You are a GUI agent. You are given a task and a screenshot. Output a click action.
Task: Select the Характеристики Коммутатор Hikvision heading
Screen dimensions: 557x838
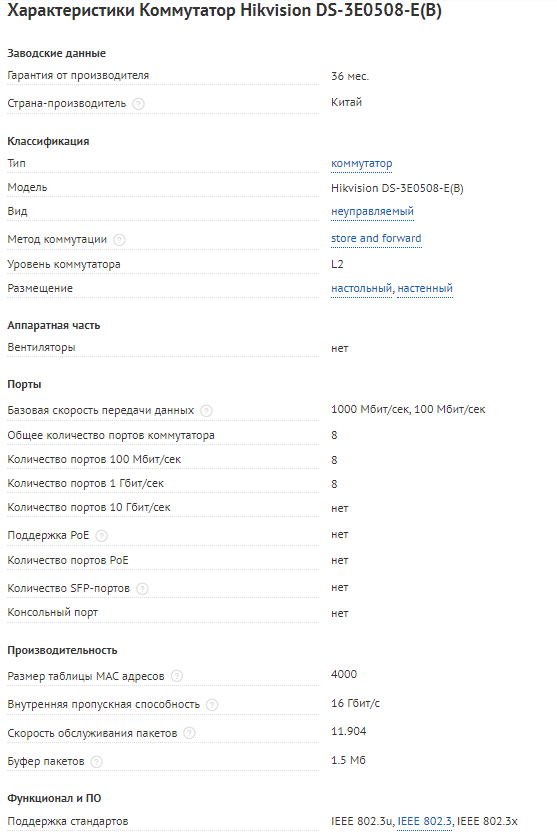click(x=225, y=11)
